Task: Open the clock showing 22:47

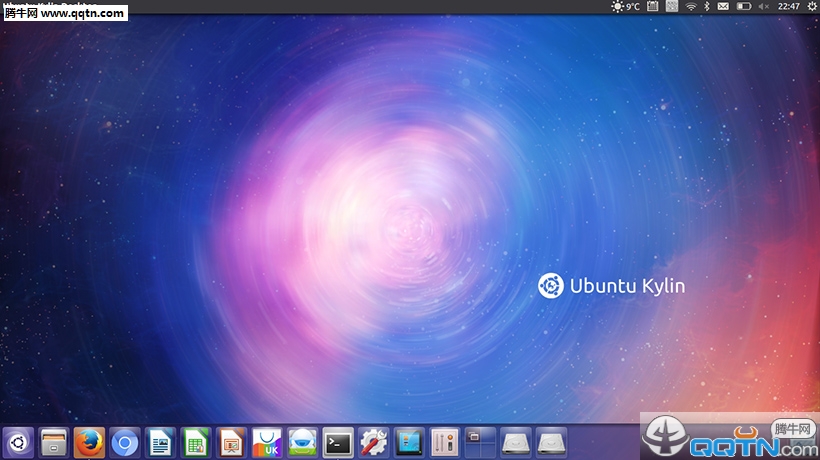Action: (789, 6)
